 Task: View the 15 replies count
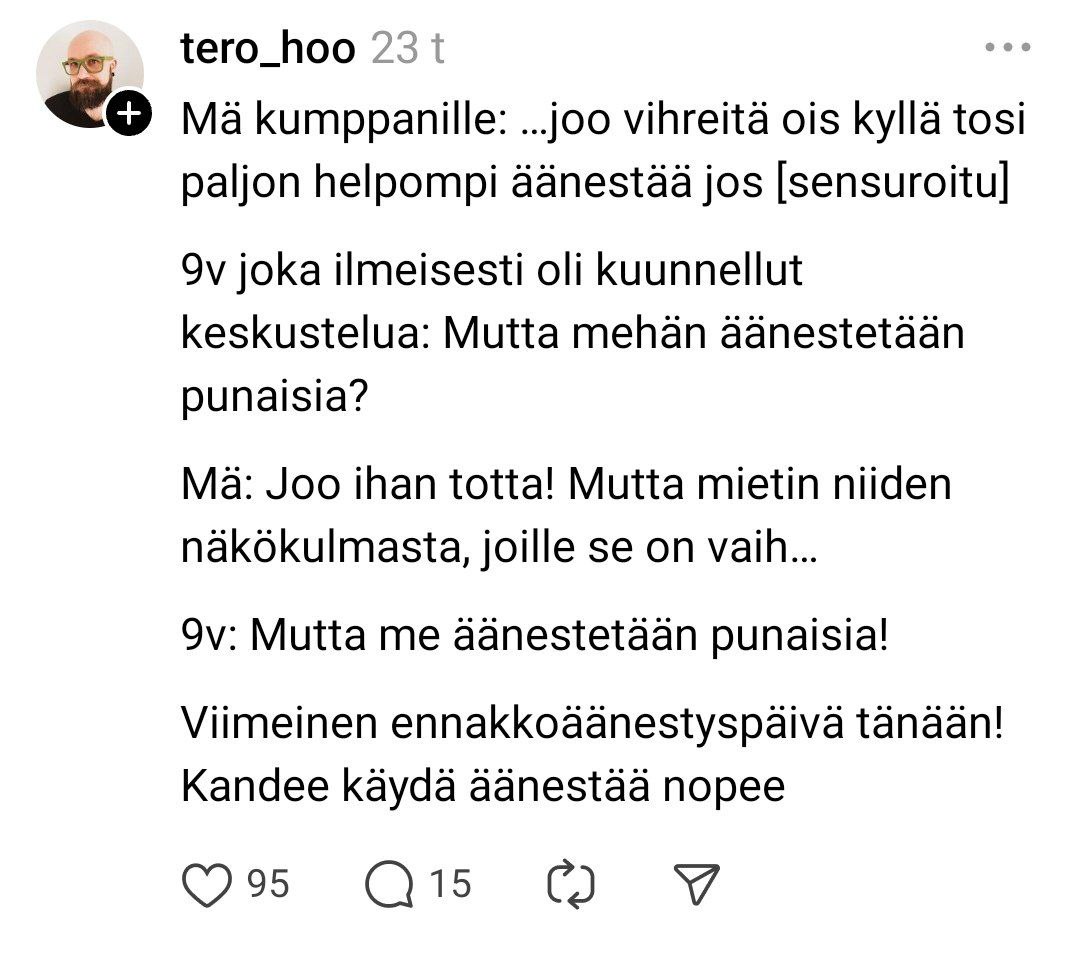[x=450, y=884]
